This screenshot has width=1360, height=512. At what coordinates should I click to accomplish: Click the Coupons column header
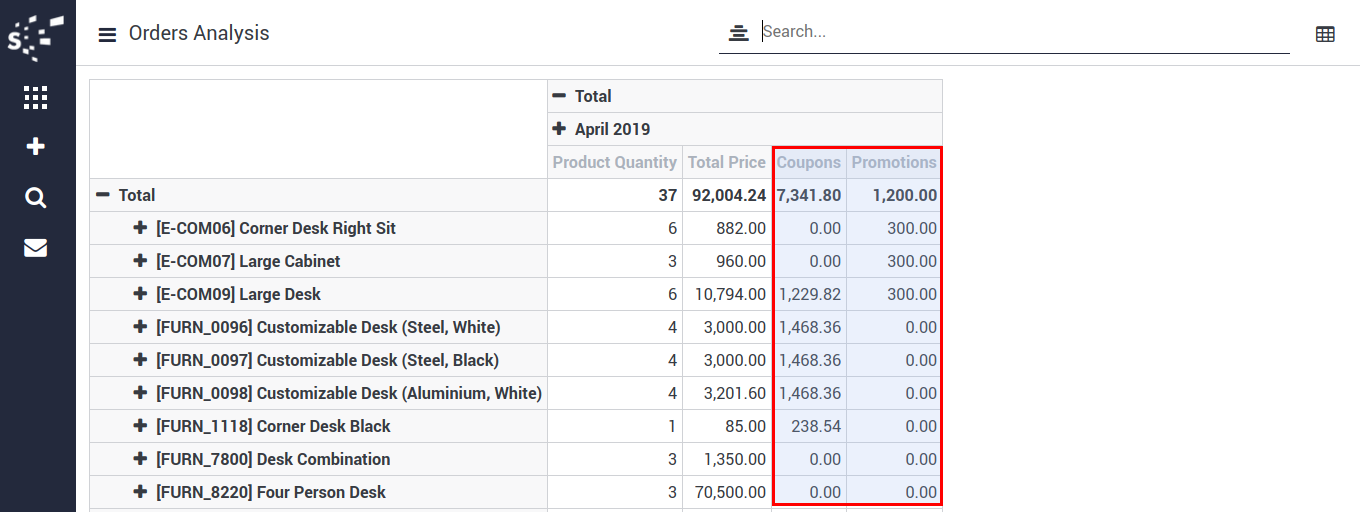(808, 162)
